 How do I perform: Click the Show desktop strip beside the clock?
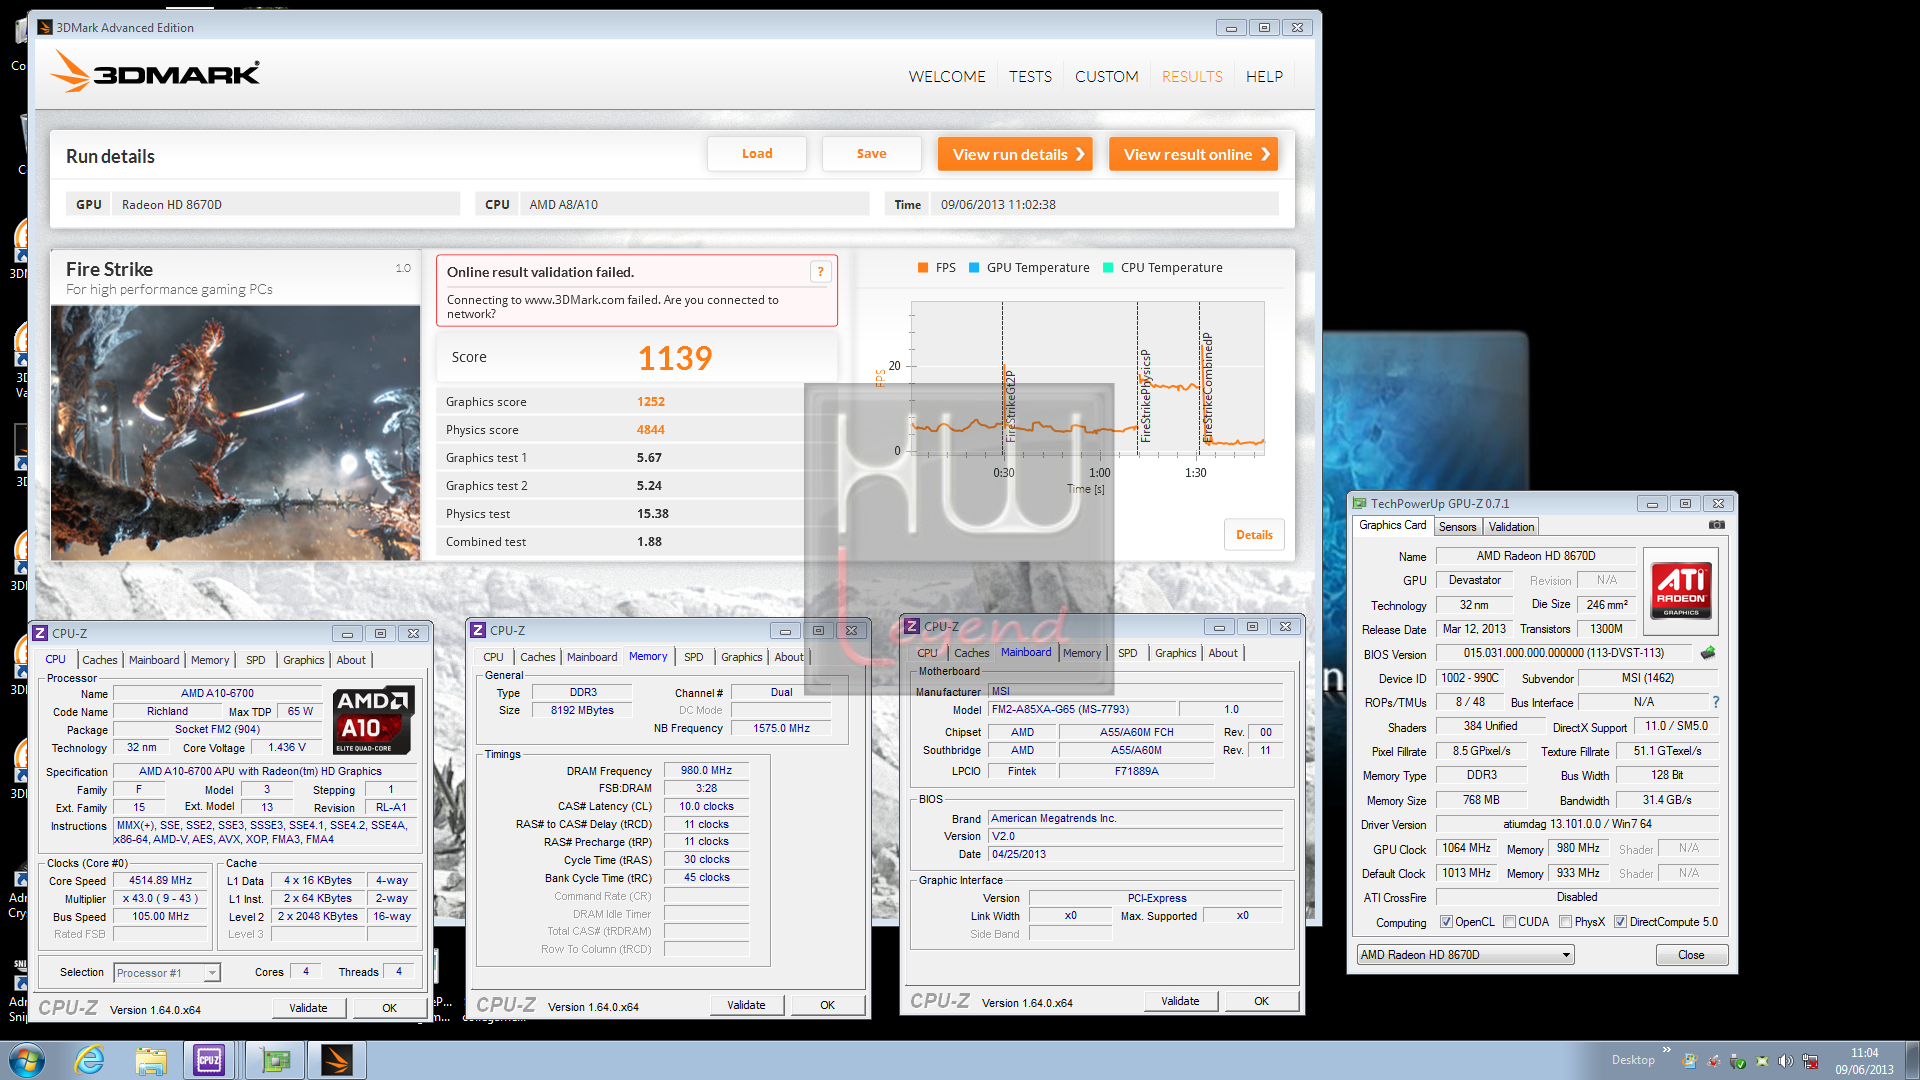pyautogui.click(x=1912, y=1060)
